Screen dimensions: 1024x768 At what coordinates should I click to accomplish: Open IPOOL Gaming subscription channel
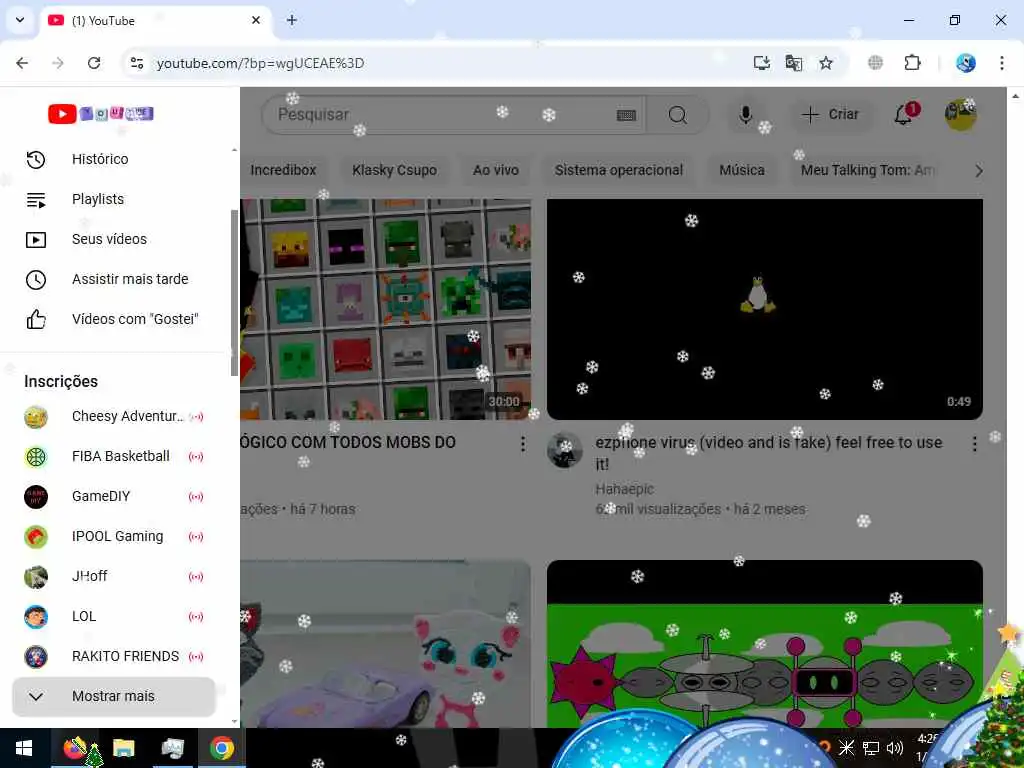tap(114, 537)
